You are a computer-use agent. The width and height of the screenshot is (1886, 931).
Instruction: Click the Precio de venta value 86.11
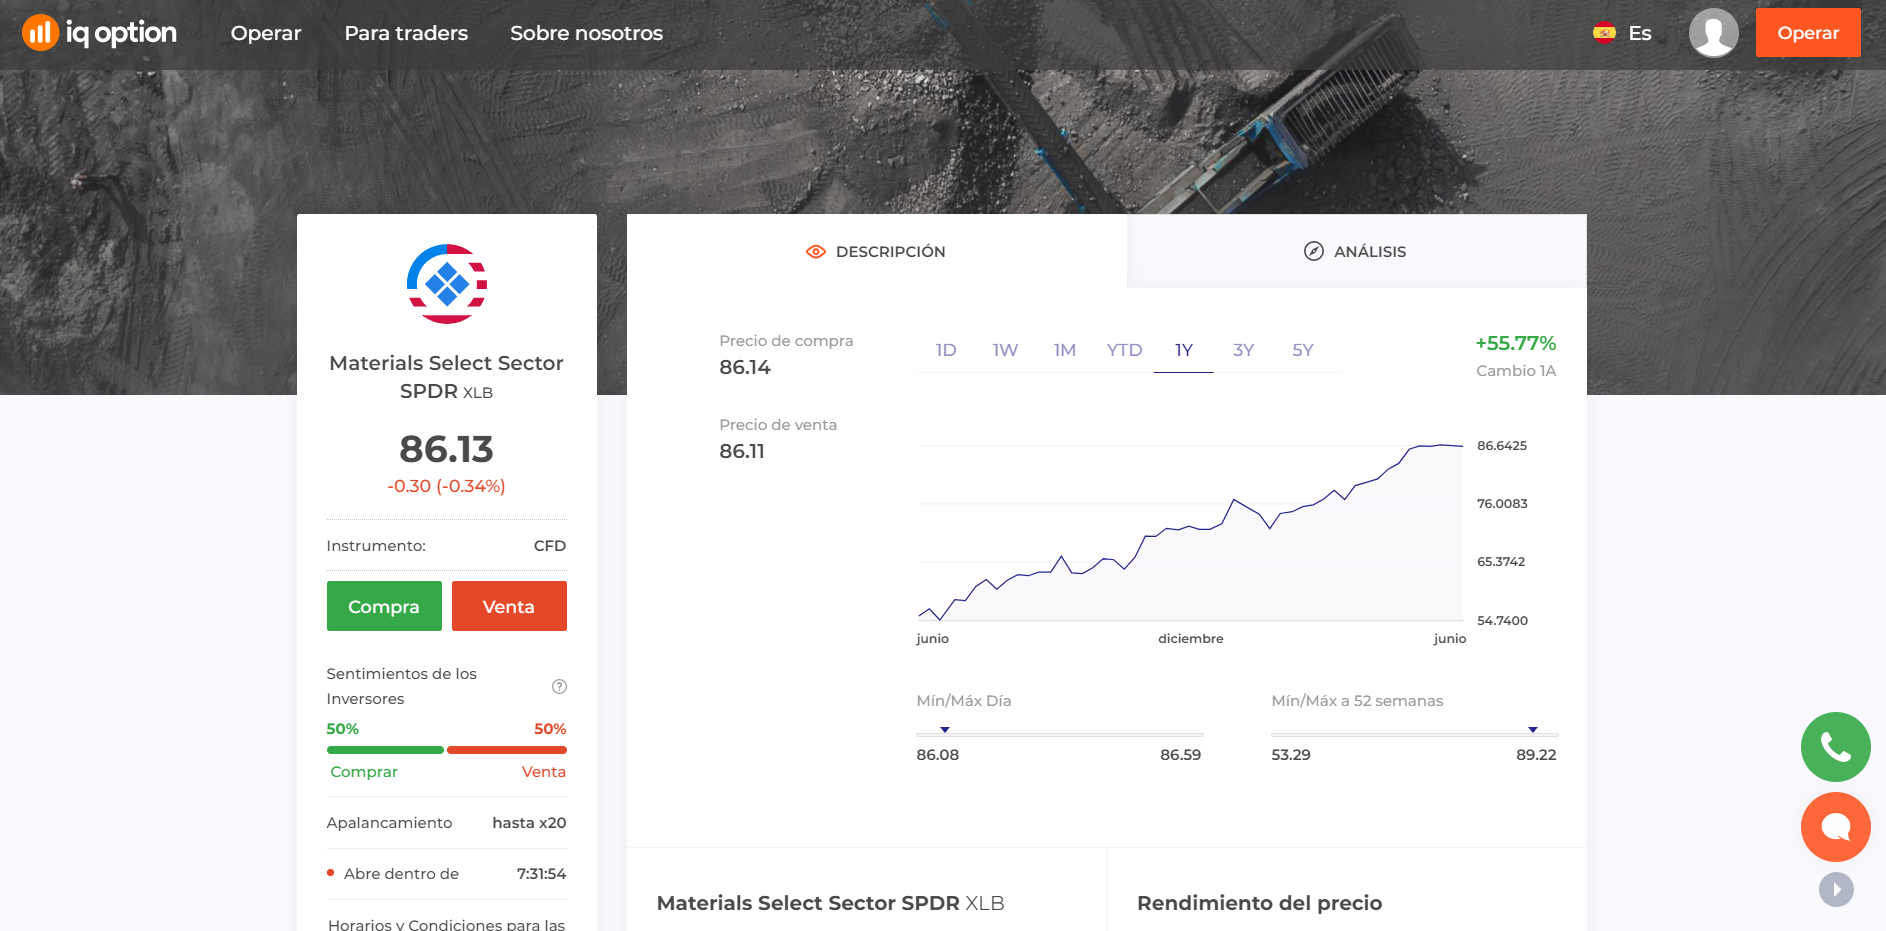click(742, 451)
